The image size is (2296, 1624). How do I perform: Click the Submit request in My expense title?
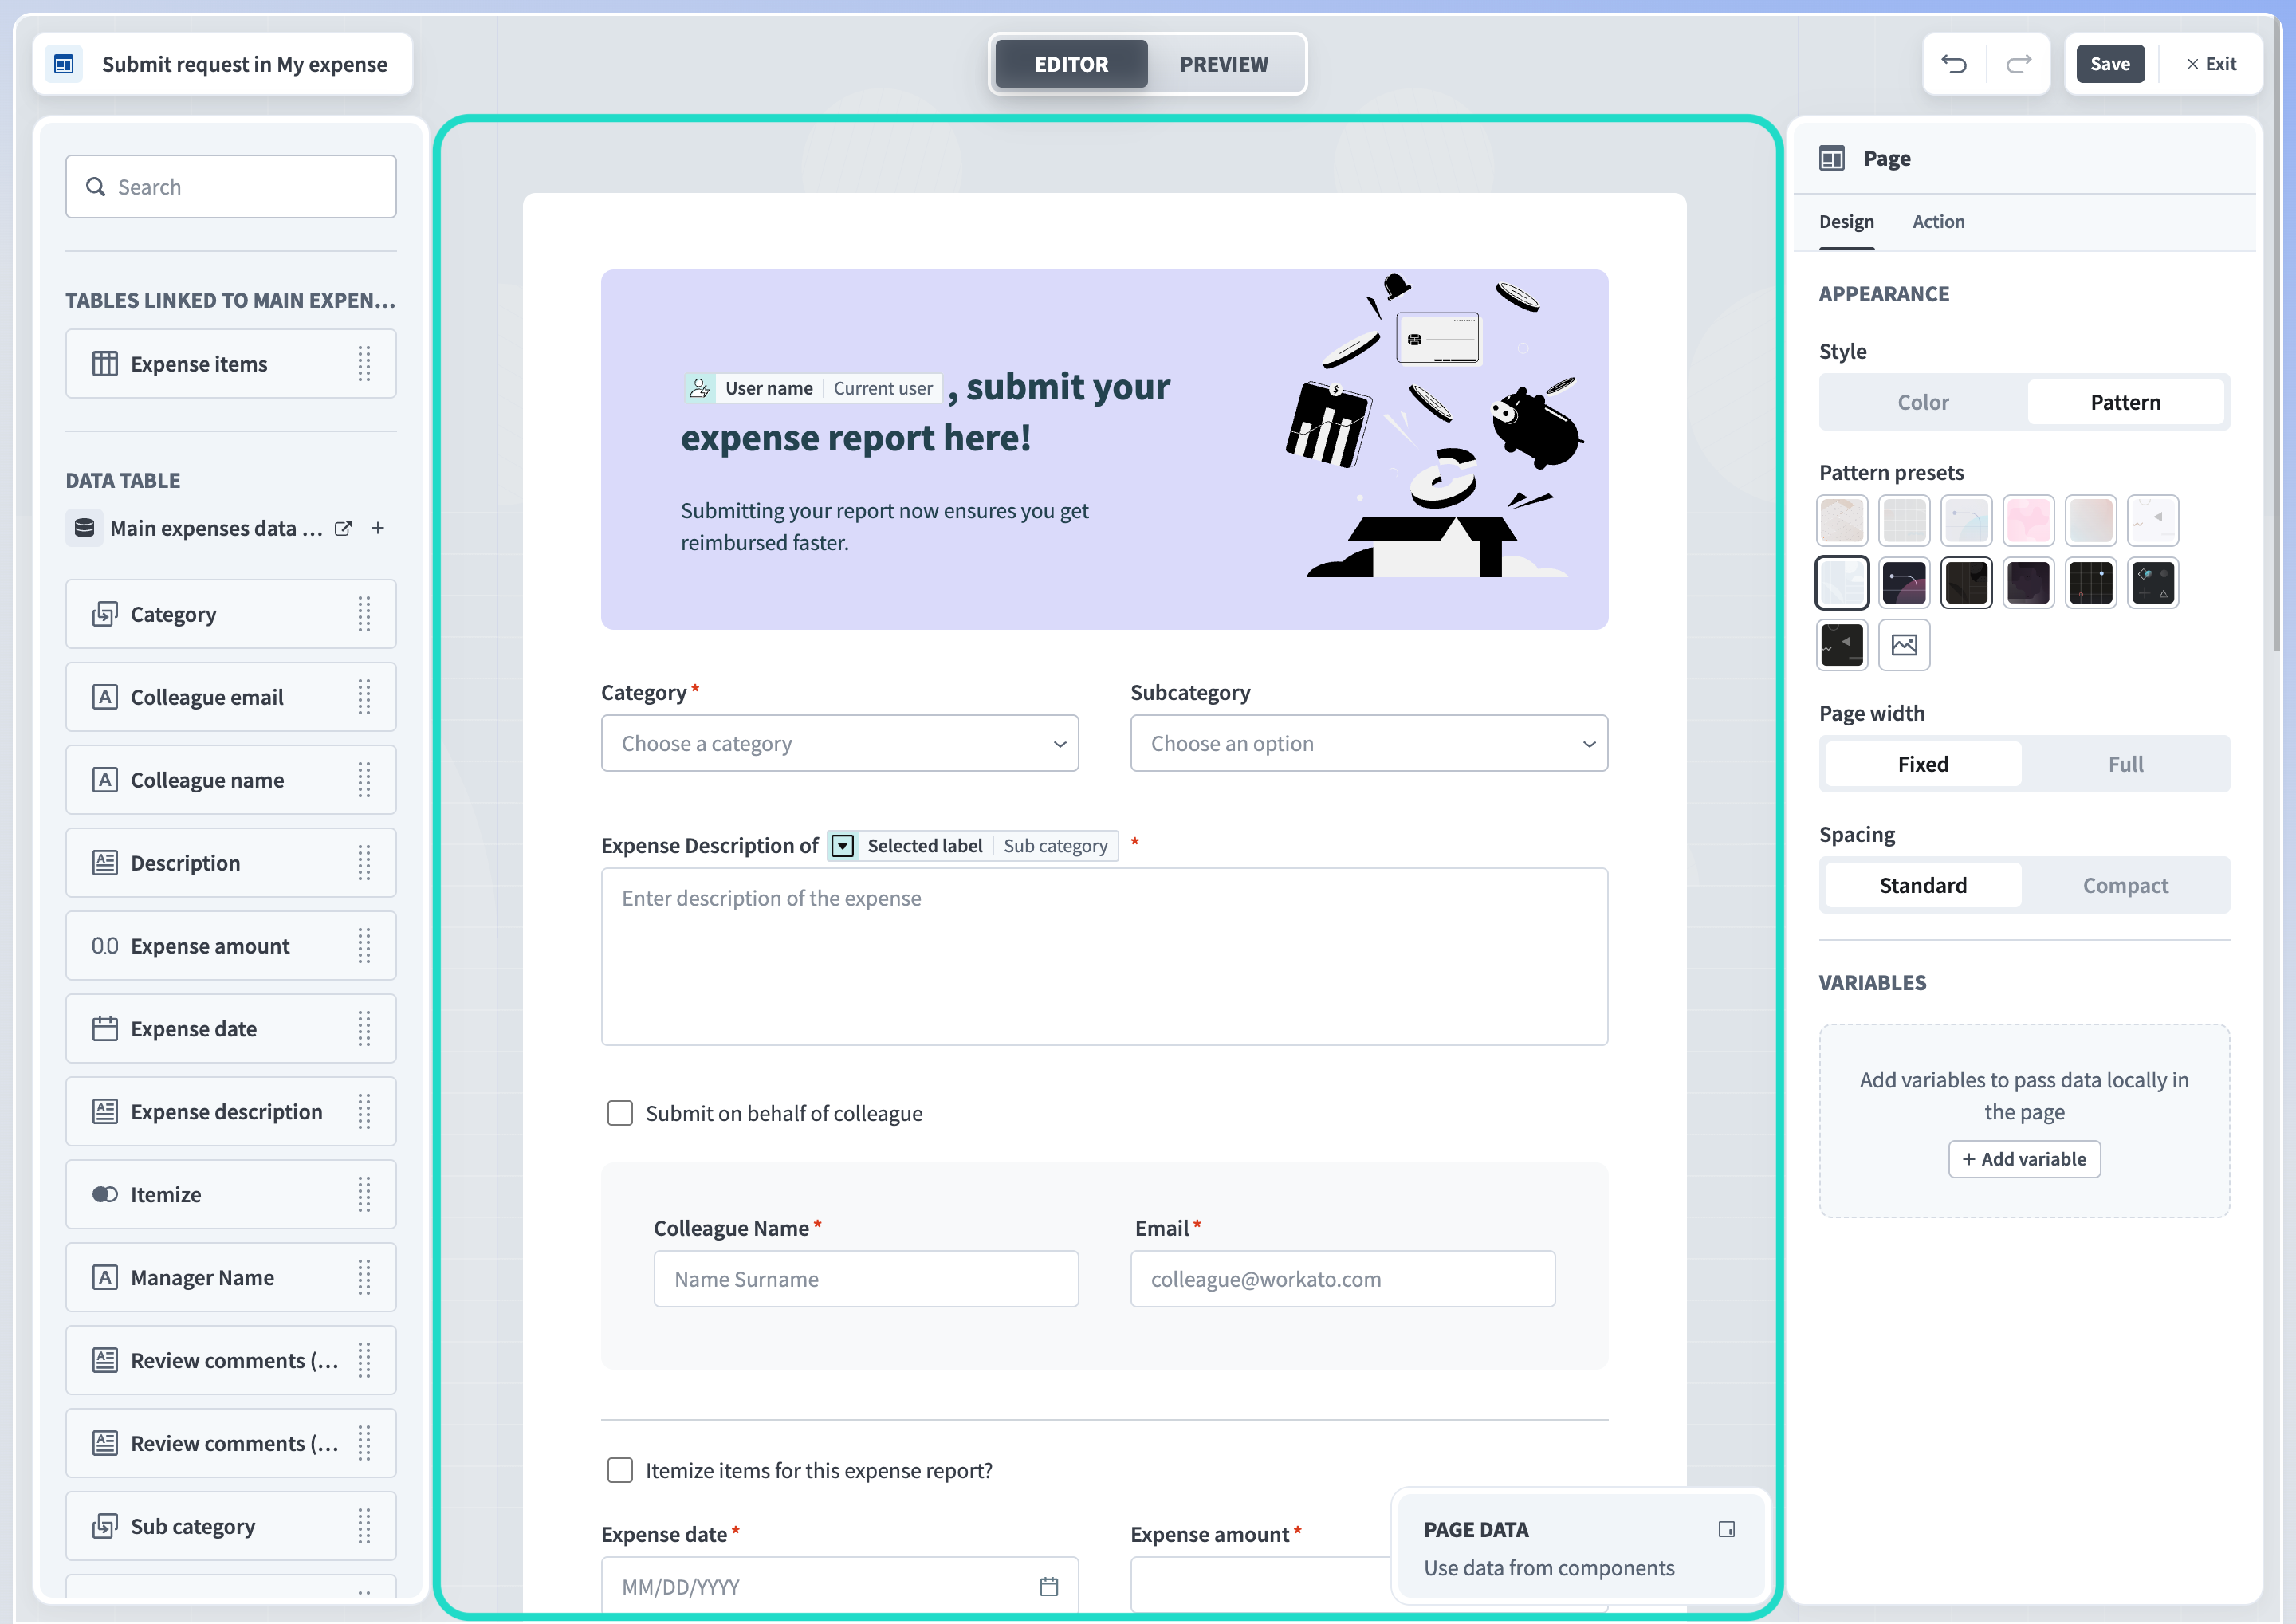(244, 64)
